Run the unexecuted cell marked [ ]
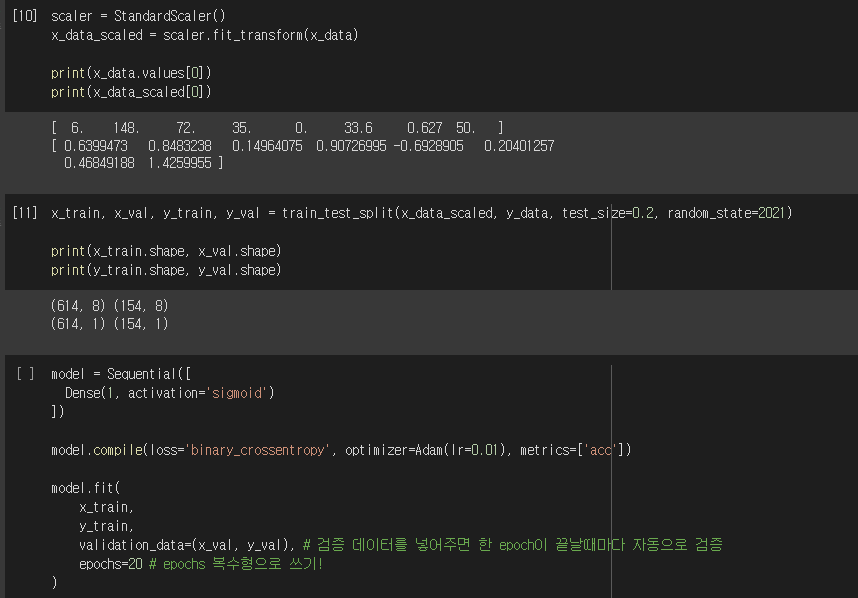This screenshot has width=858, height=598. point(25,374)
